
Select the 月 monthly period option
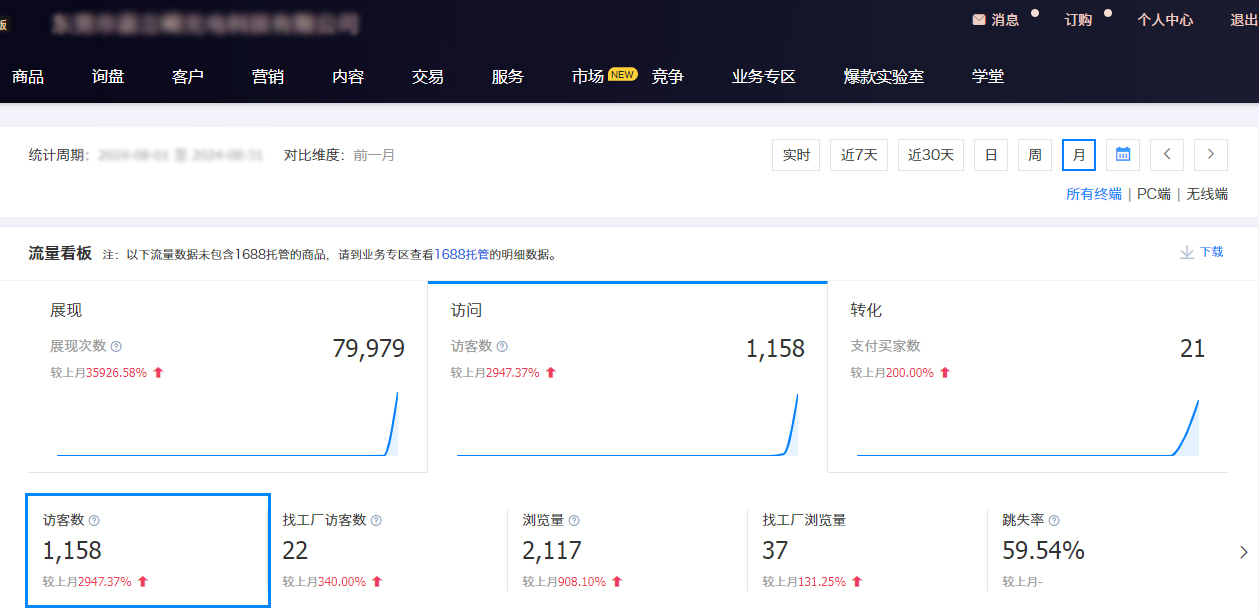click(1079, 155)
